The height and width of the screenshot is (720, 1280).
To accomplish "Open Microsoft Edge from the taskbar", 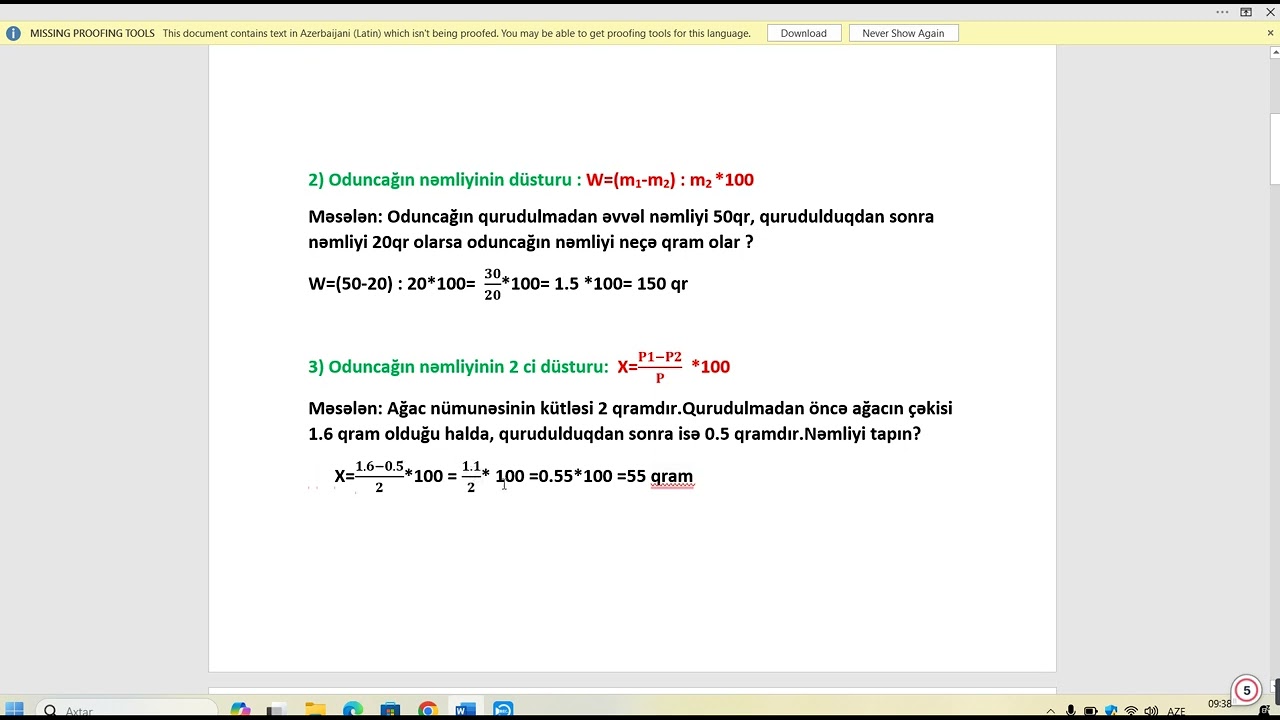I will coord(353,710).
